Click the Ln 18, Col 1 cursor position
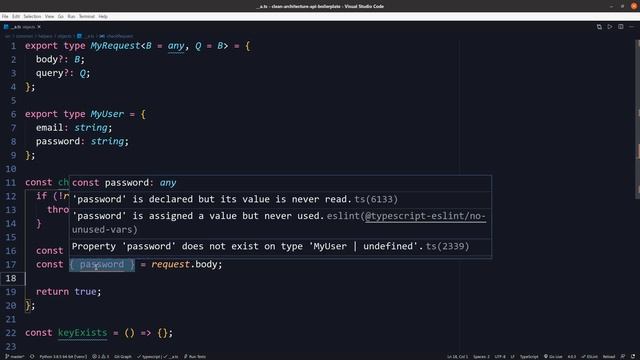This screenshot has height=360, width=640. 458,356
